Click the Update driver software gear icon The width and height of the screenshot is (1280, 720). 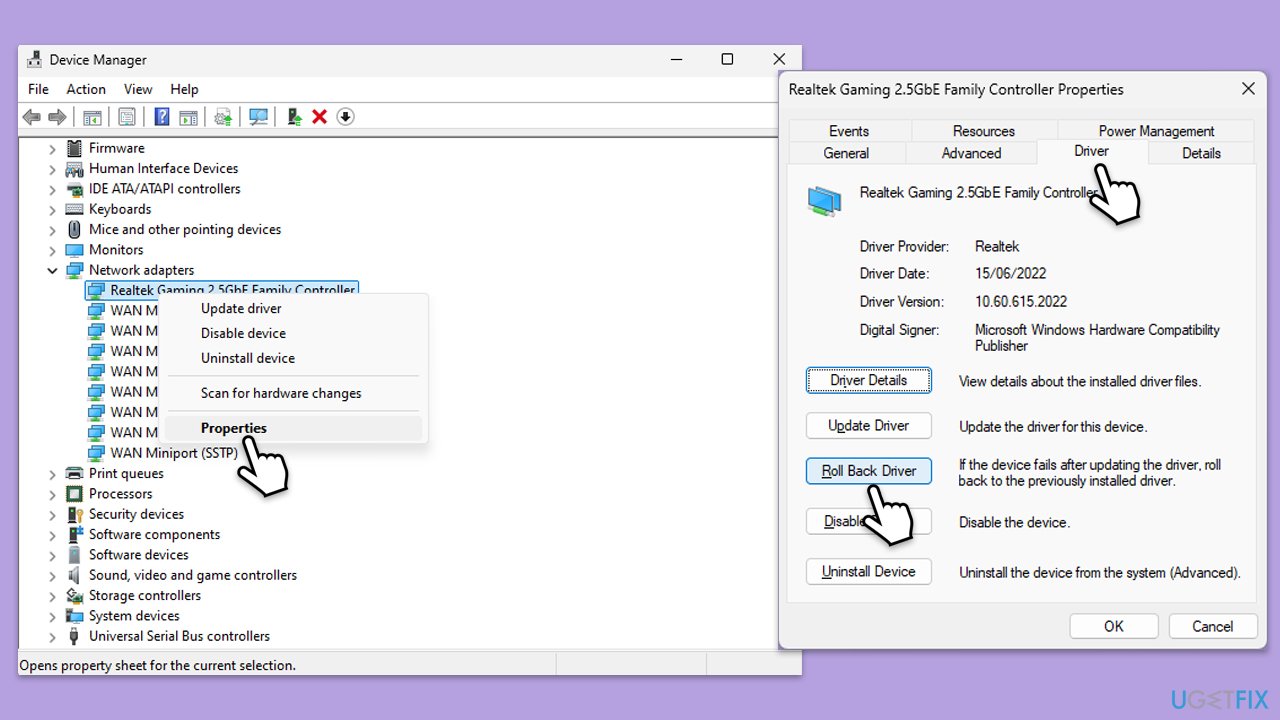(x=224, y=117)
